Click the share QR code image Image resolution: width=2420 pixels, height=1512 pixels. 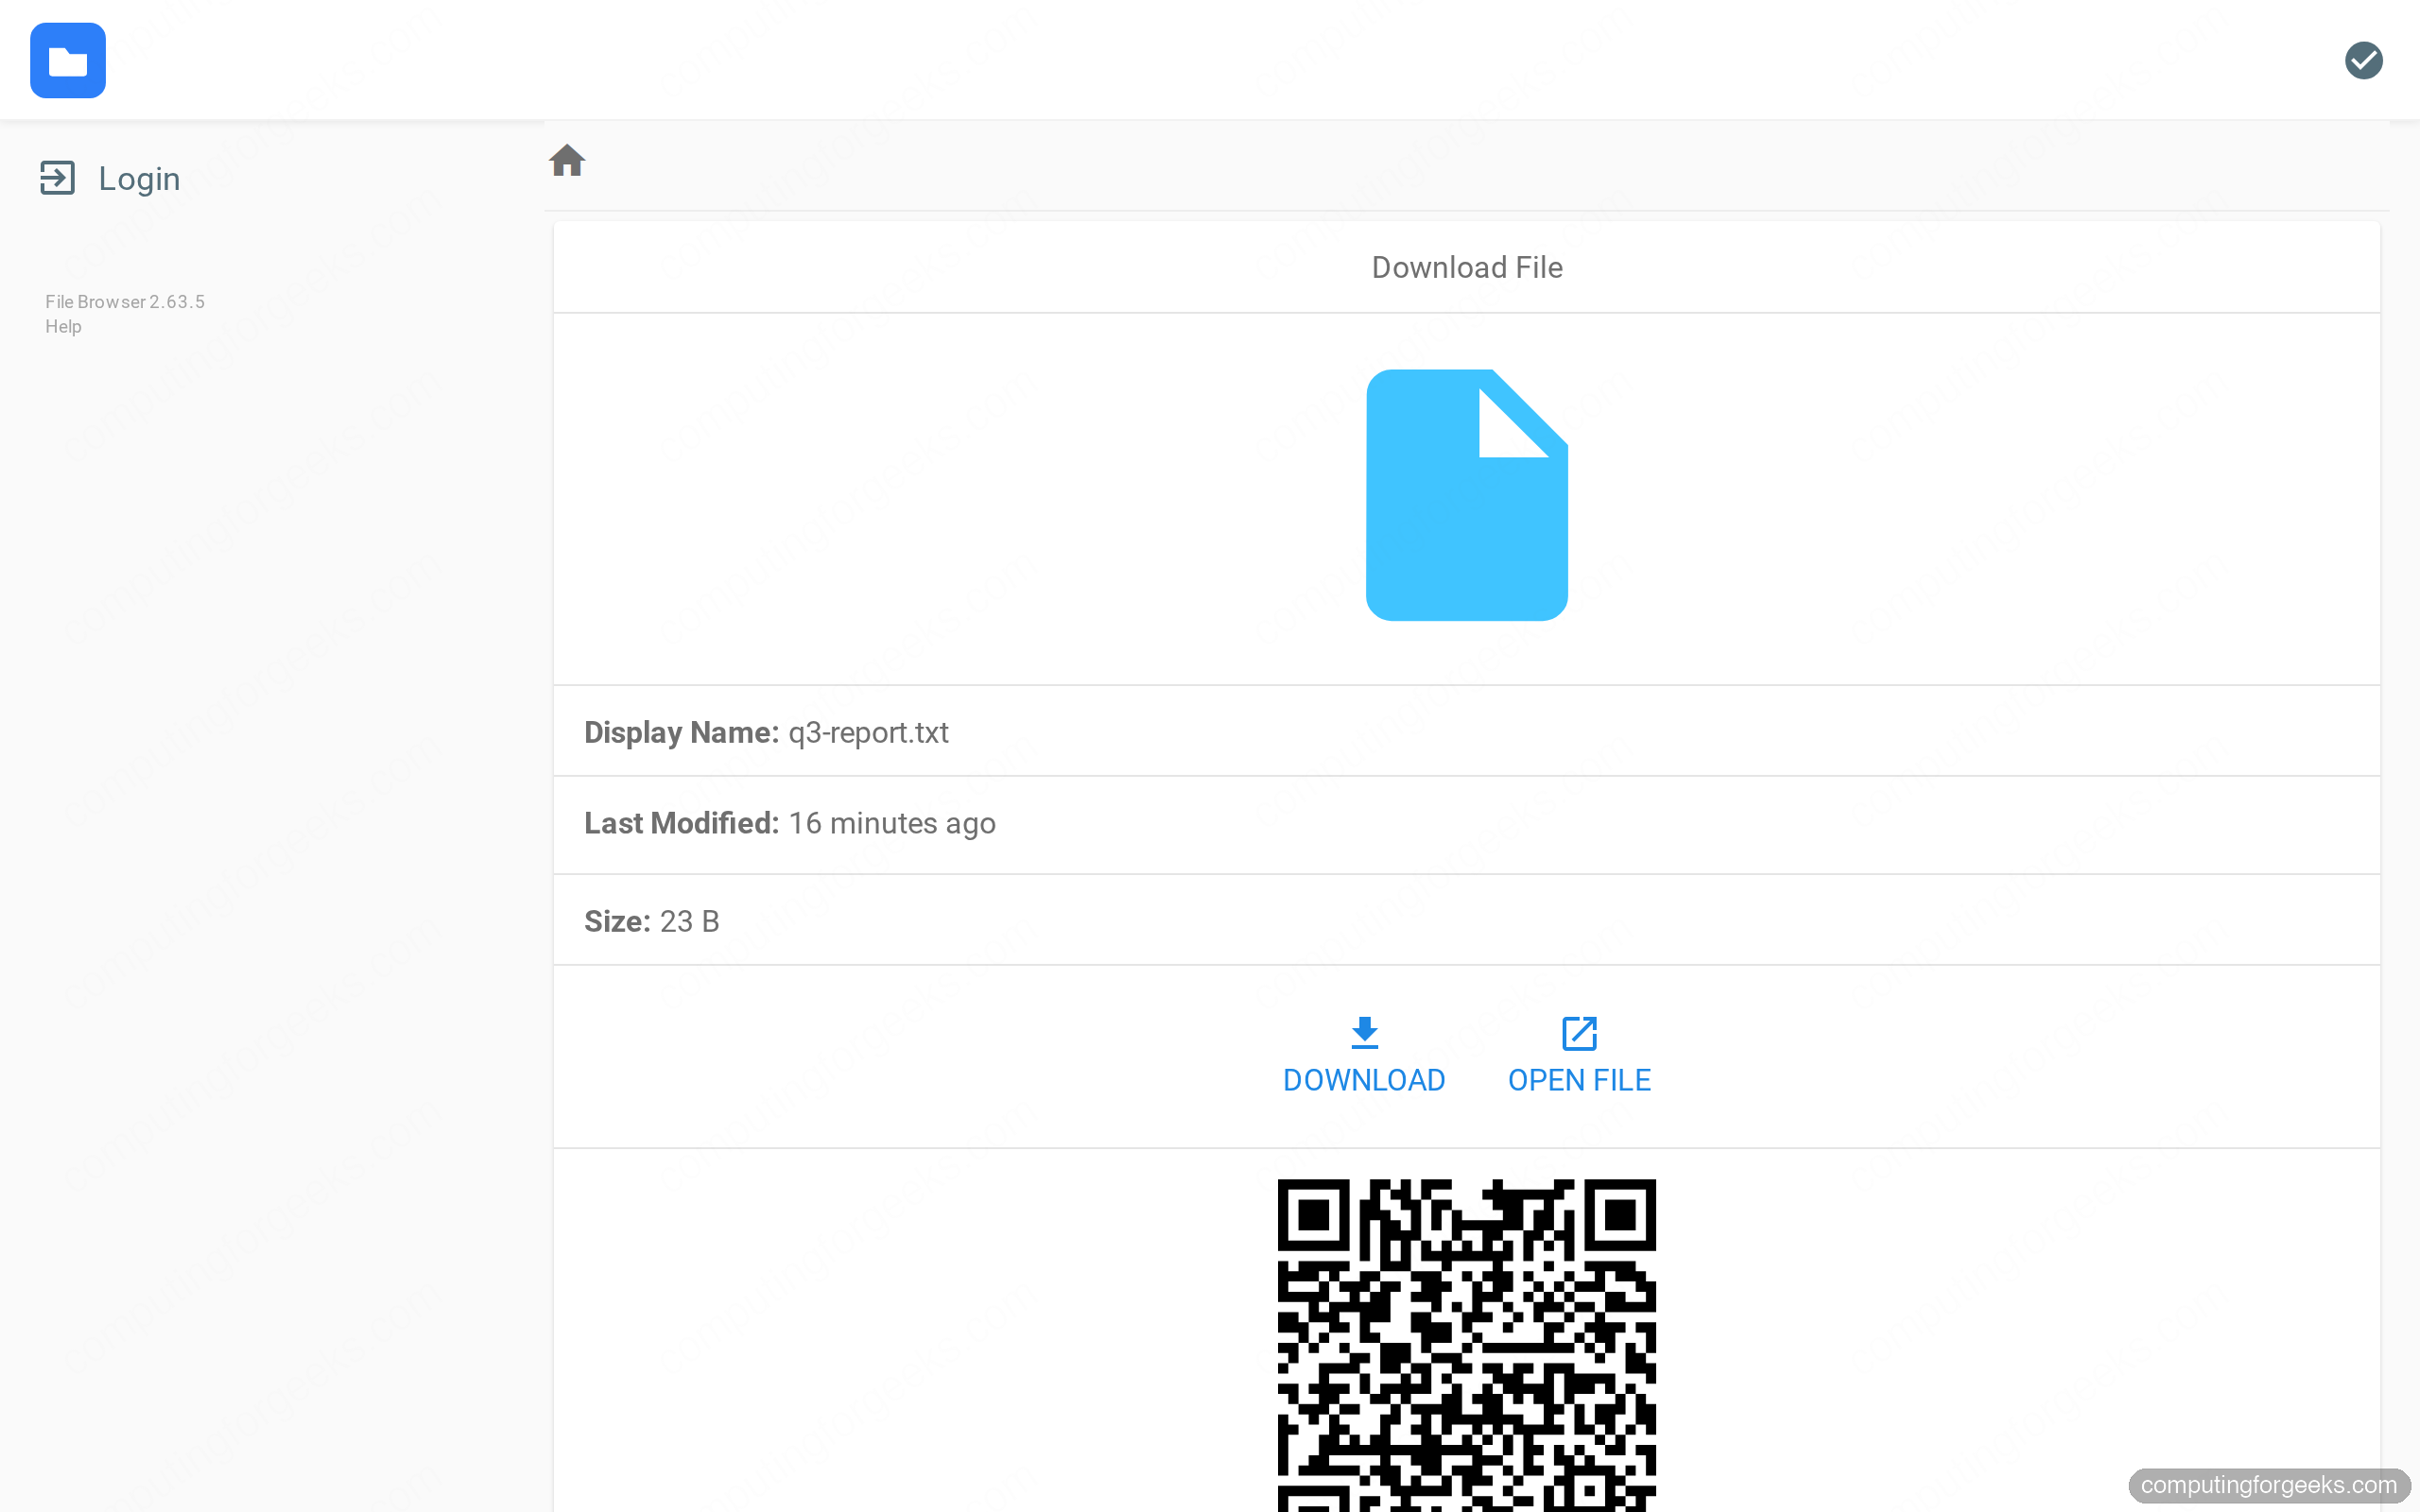pyautogui.click(x=1466, y=1345)
